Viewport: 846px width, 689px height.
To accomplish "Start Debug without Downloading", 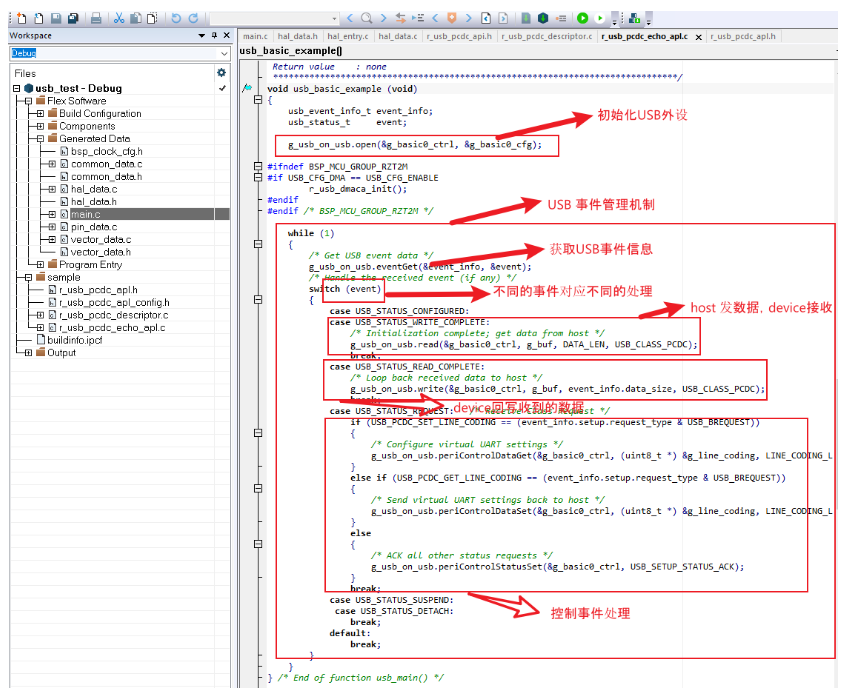I will click(x=599, y=18).
